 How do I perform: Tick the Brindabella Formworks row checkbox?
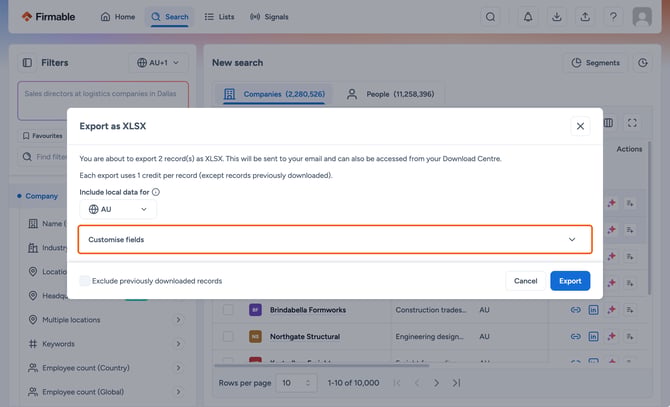(x=228, y=310)
